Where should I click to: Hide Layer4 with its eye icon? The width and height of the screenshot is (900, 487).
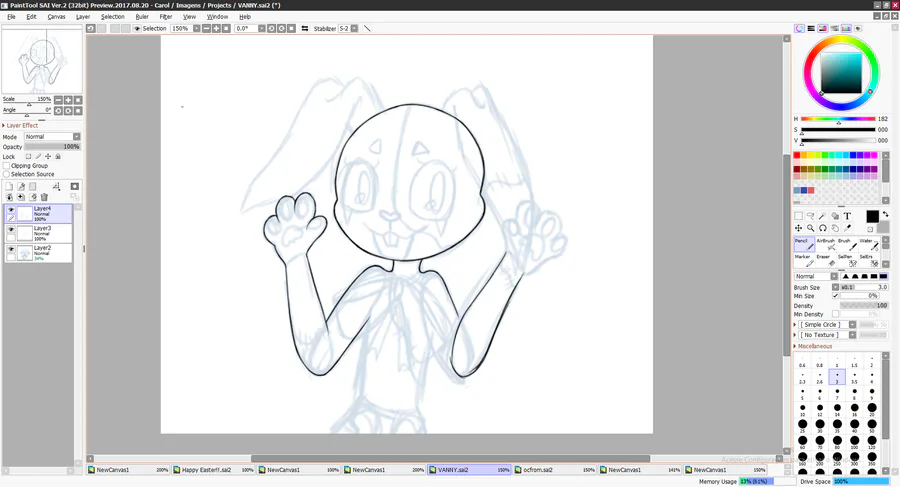tap(10, 210)
